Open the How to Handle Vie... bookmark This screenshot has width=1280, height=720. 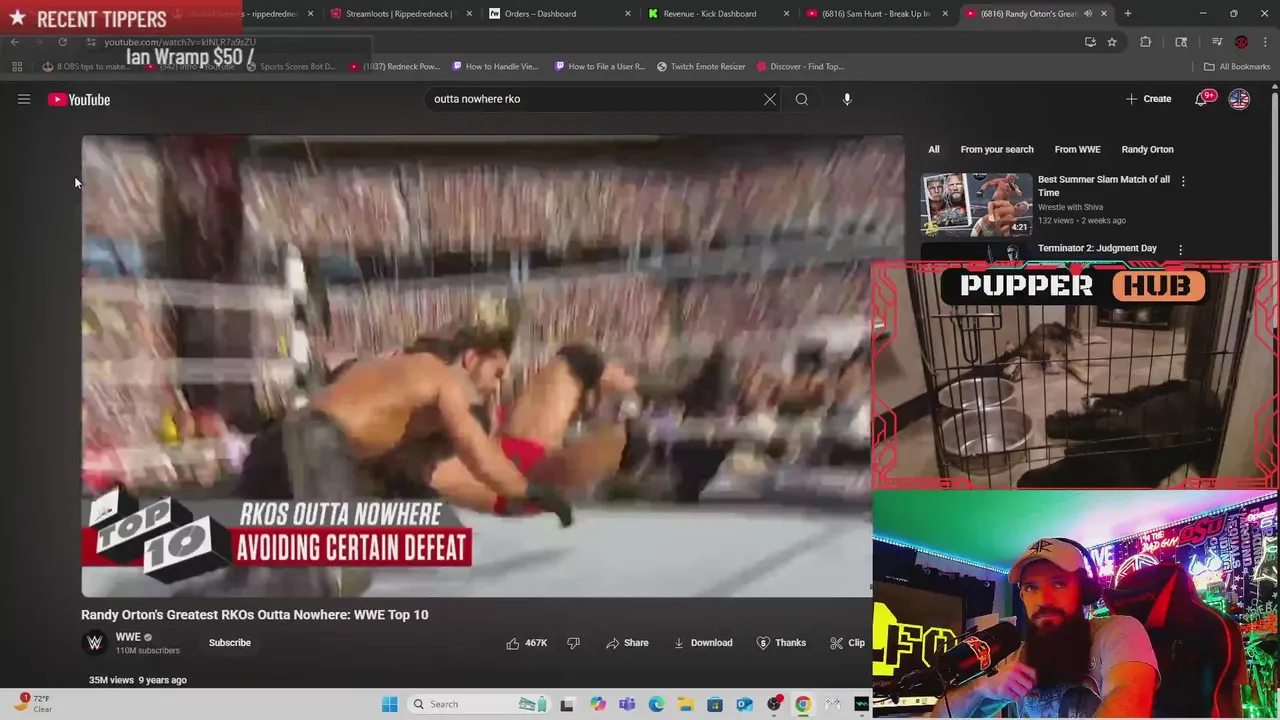[x=495, y=66]
